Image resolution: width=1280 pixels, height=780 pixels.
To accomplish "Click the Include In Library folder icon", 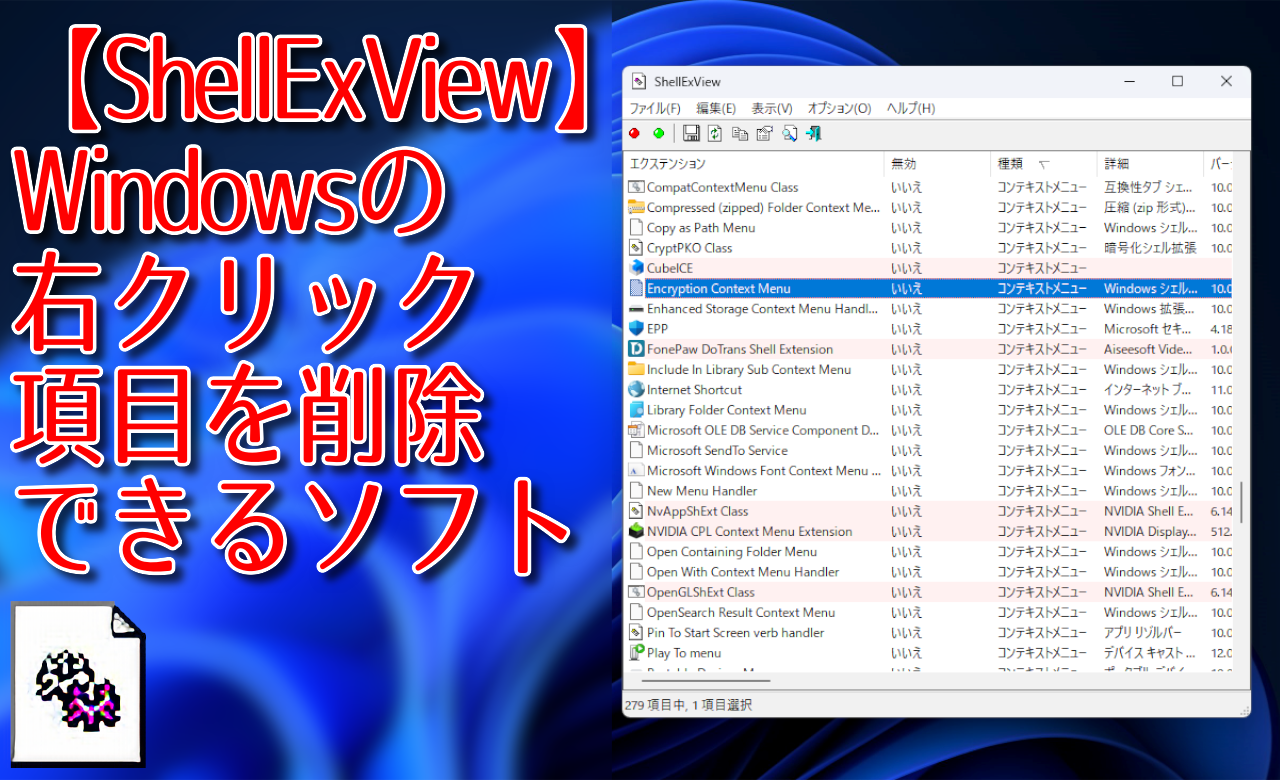I will click(x=636, y=370).
